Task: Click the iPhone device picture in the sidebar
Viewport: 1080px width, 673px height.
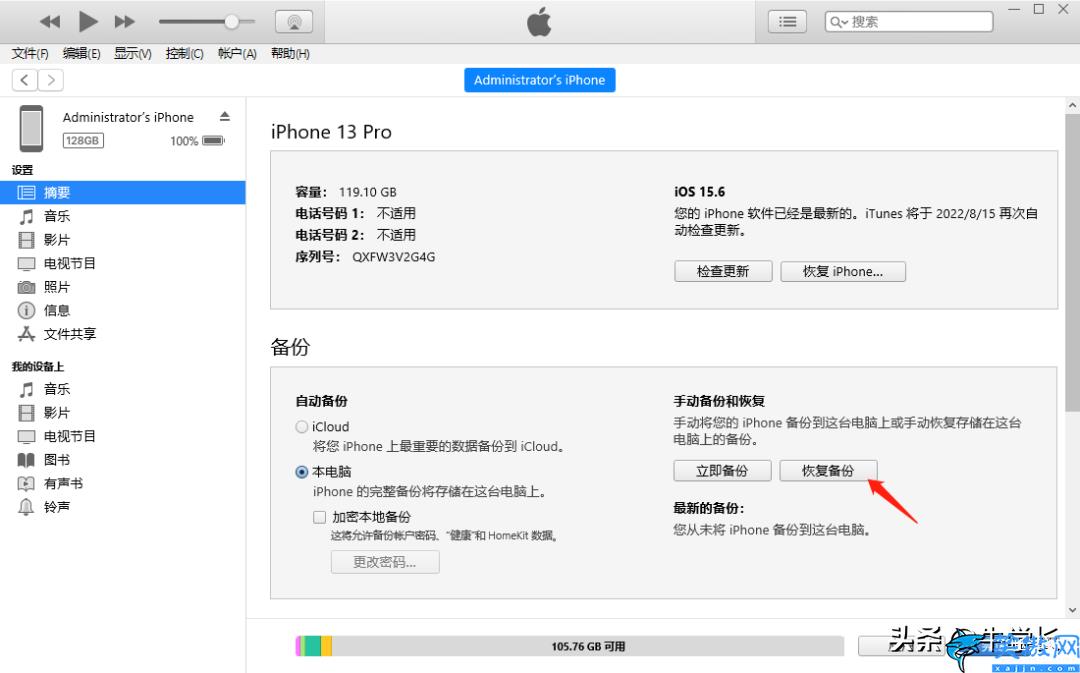Action: pyautogui.click(x=31, y=128)
